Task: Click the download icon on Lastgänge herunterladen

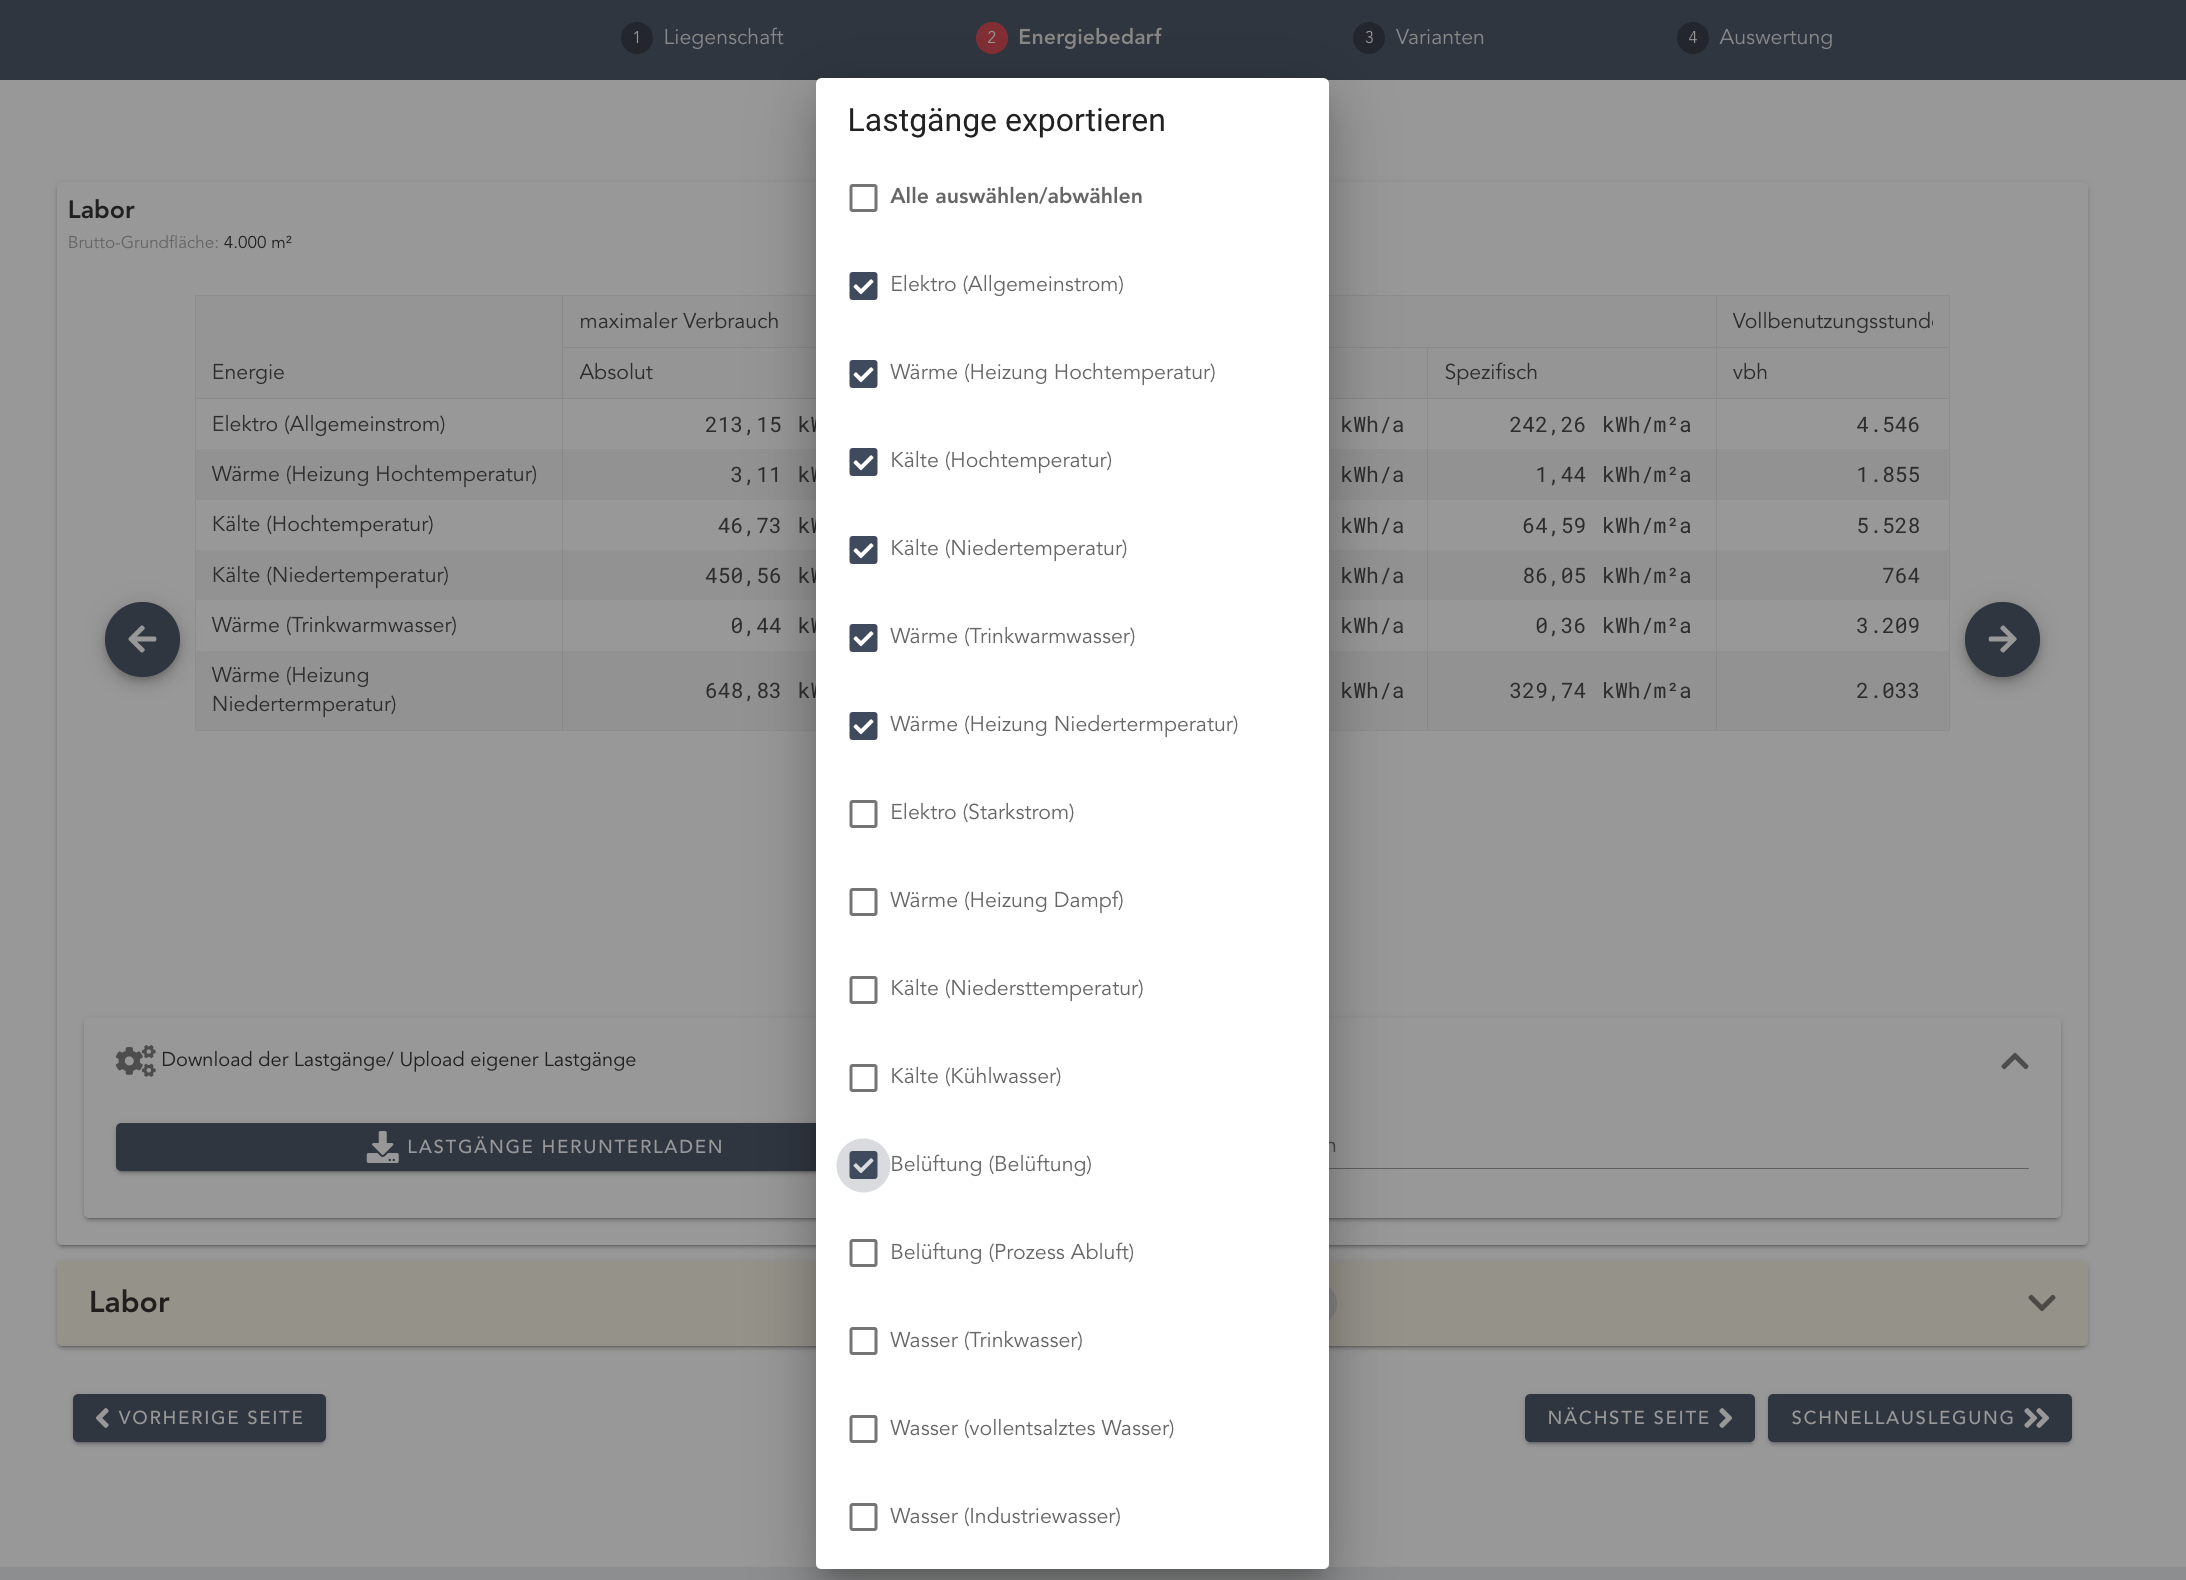Action: (x=382, y=1147)
